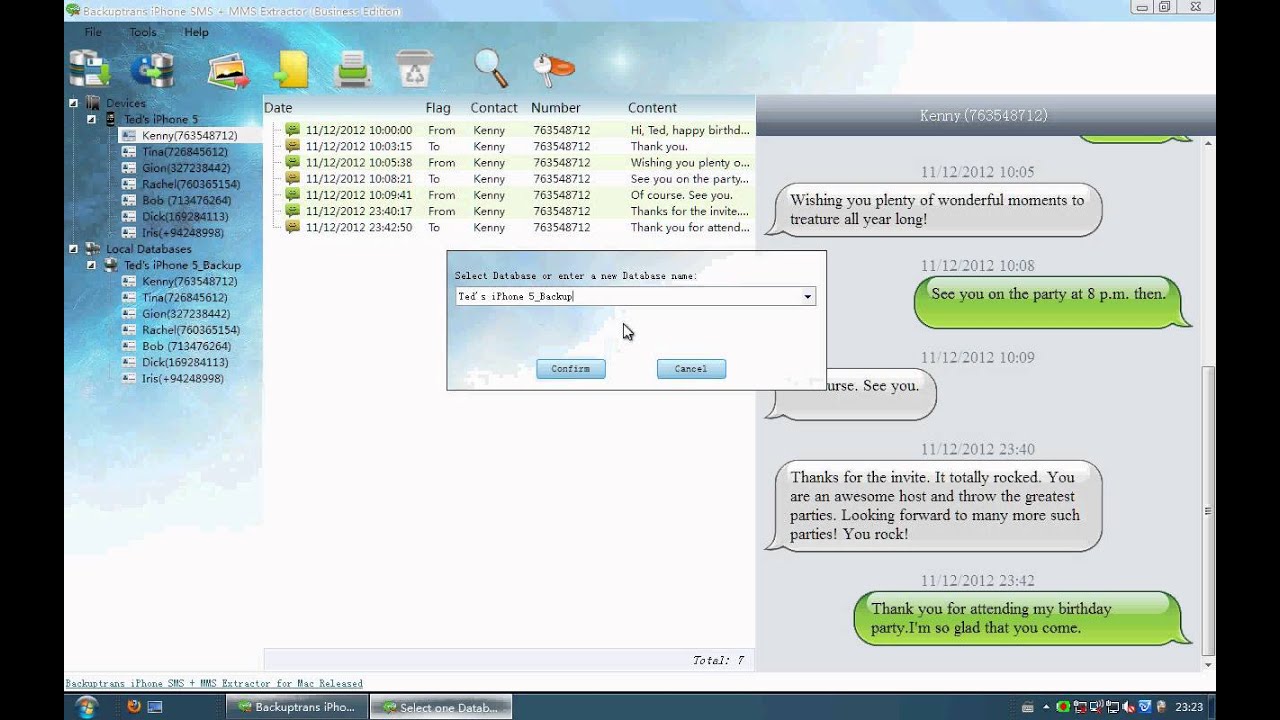The image size is (1280, 720).
Task: Sort messages by the Contact column
Action: pos(494,108)
